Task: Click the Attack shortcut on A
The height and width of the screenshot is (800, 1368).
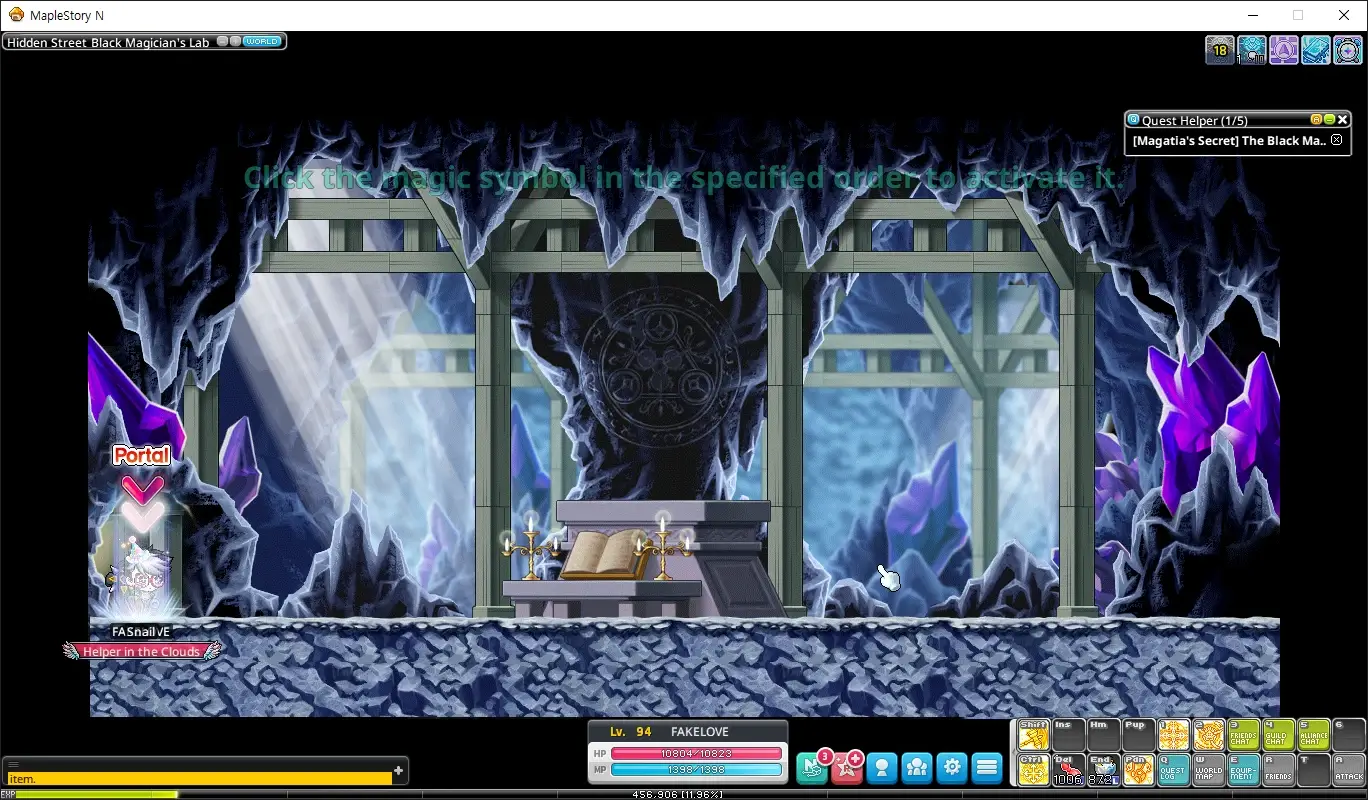Action: click(1349, 770)
